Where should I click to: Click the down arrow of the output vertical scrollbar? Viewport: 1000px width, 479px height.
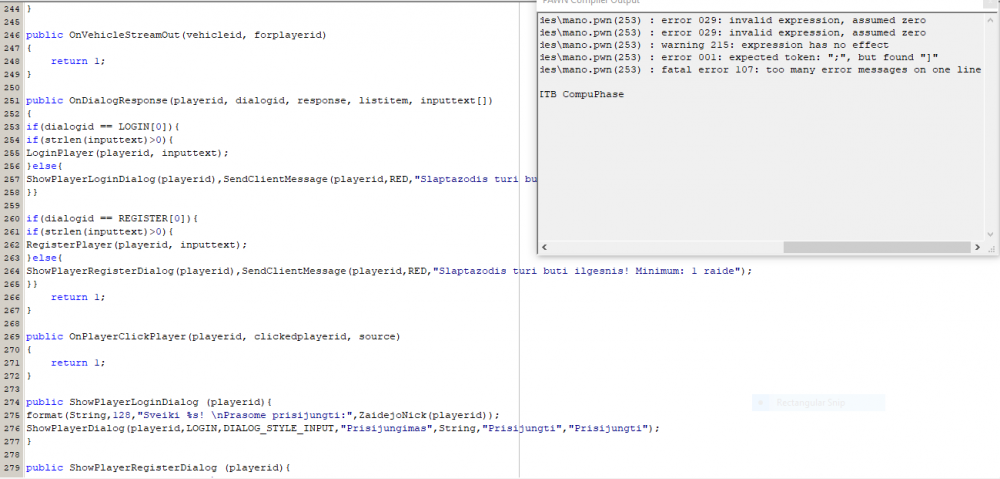click(990, 234)
